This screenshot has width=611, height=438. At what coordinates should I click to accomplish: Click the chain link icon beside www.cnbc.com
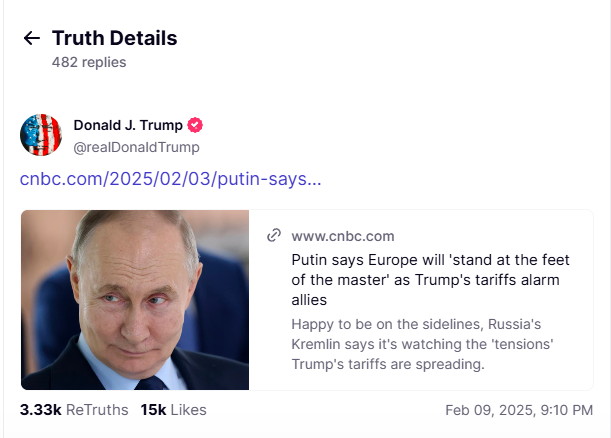pos(273,236)
